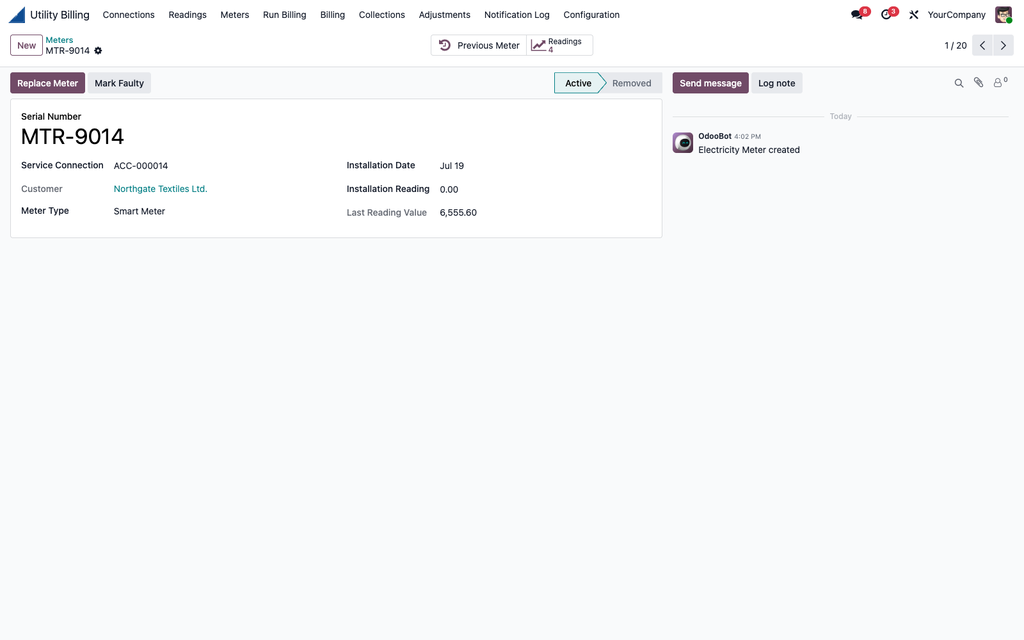Open the Billing menu
Screen dimensions: 1024x640
click(x=332, y=14)
